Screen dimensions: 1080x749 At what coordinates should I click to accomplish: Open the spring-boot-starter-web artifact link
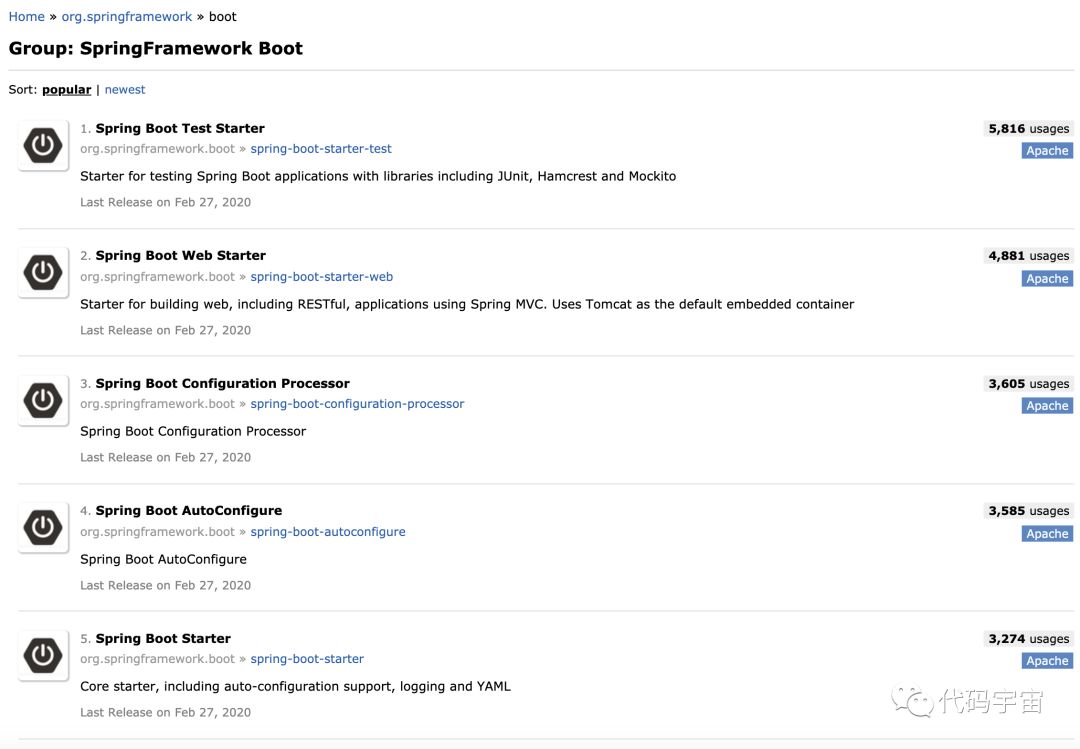321,277
